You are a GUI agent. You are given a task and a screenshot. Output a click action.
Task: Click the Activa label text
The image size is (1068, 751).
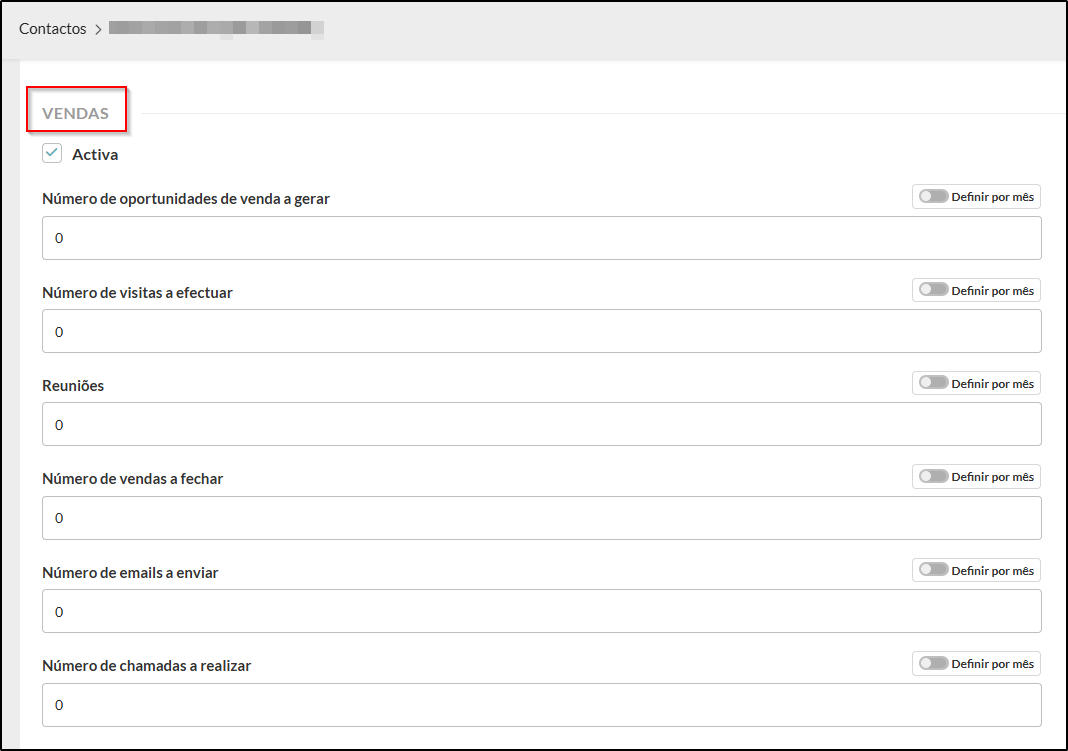(95, 155)
